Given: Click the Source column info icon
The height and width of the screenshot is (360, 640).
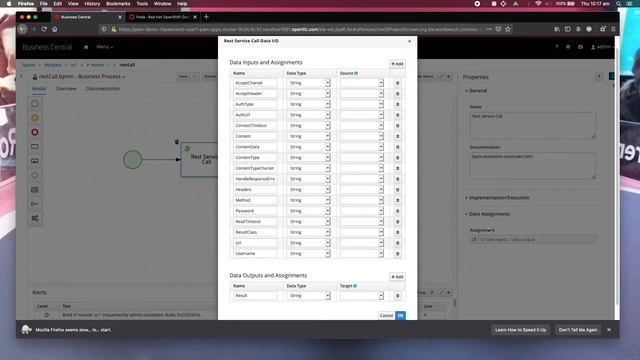Looking at the screenshot, I should (356, 73).
